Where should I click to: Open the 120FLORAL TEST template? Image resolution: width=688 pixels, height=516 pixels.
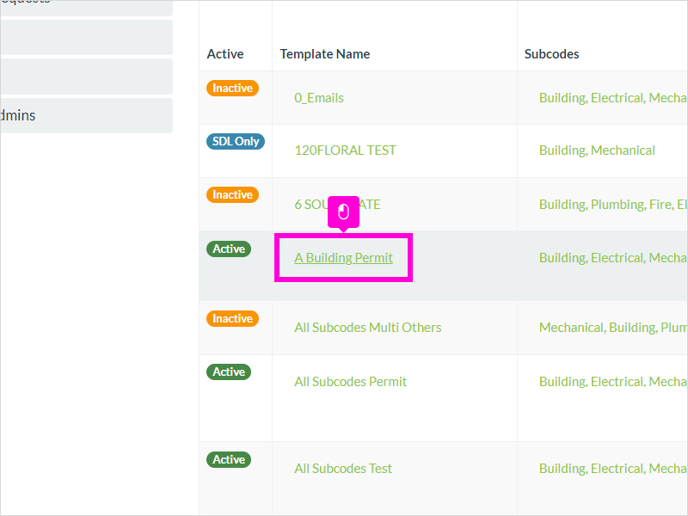345,150
